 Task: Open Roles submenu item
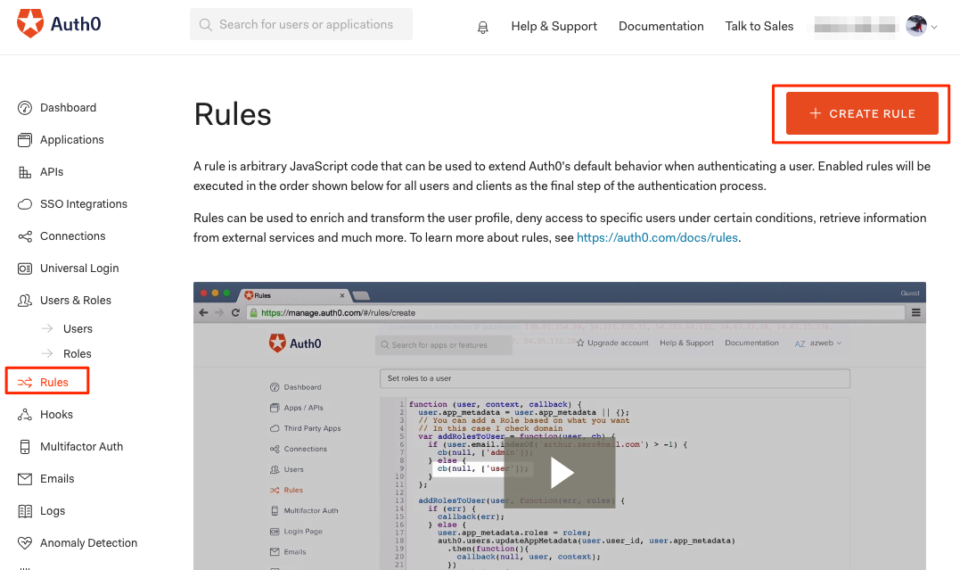tap(77, 354)
